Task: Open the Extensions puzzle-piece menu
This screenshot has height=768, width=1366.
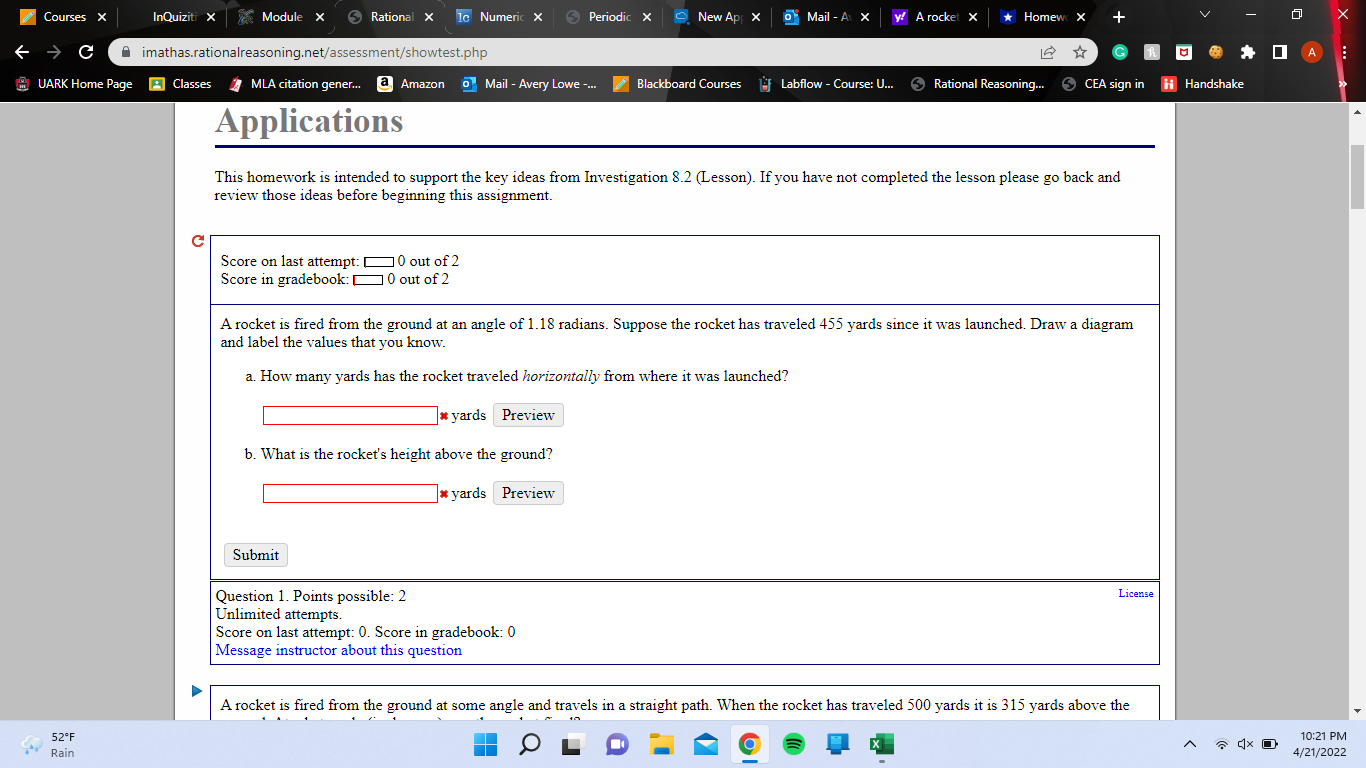Action: point(1247,52)
